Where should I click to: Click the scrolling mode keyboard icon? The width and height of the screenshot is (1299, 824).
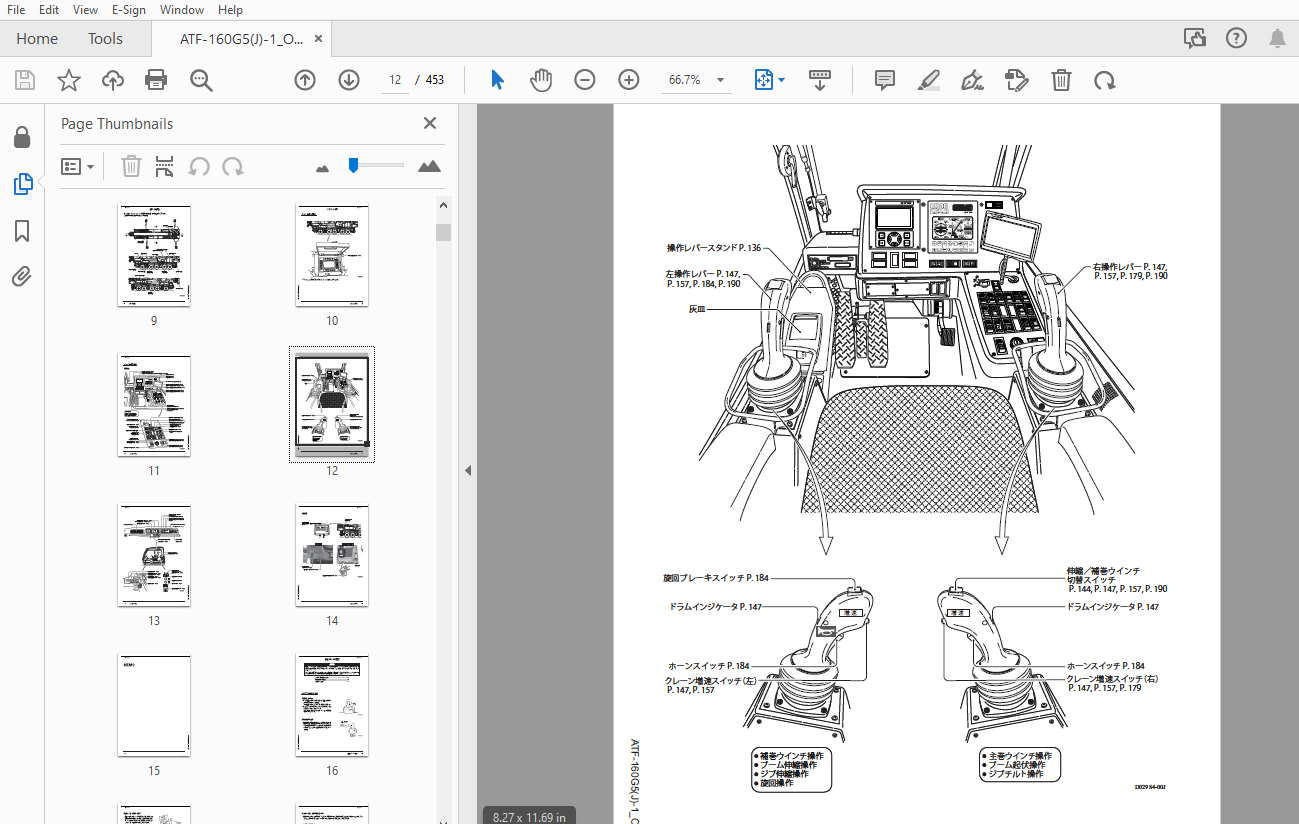click(x=820, y=80)
